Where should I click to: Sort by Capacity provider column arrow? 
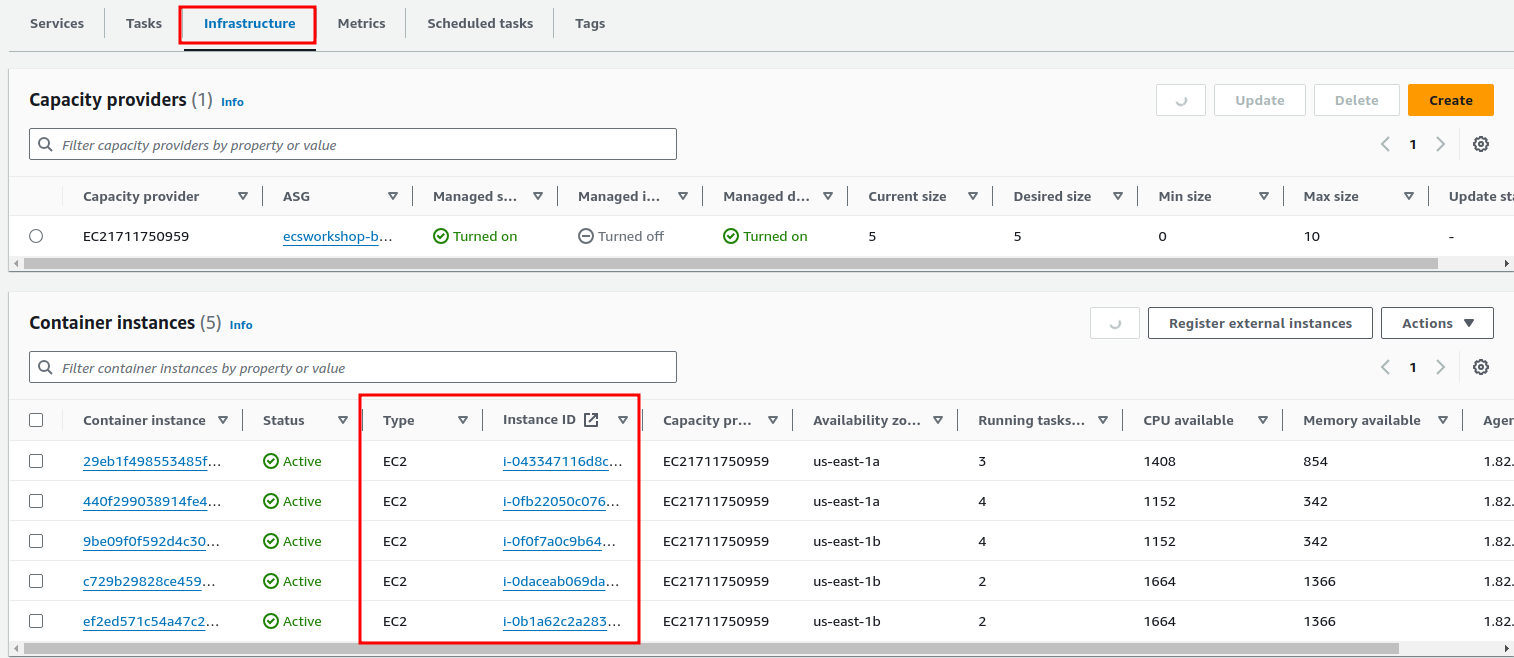[243, 197]
